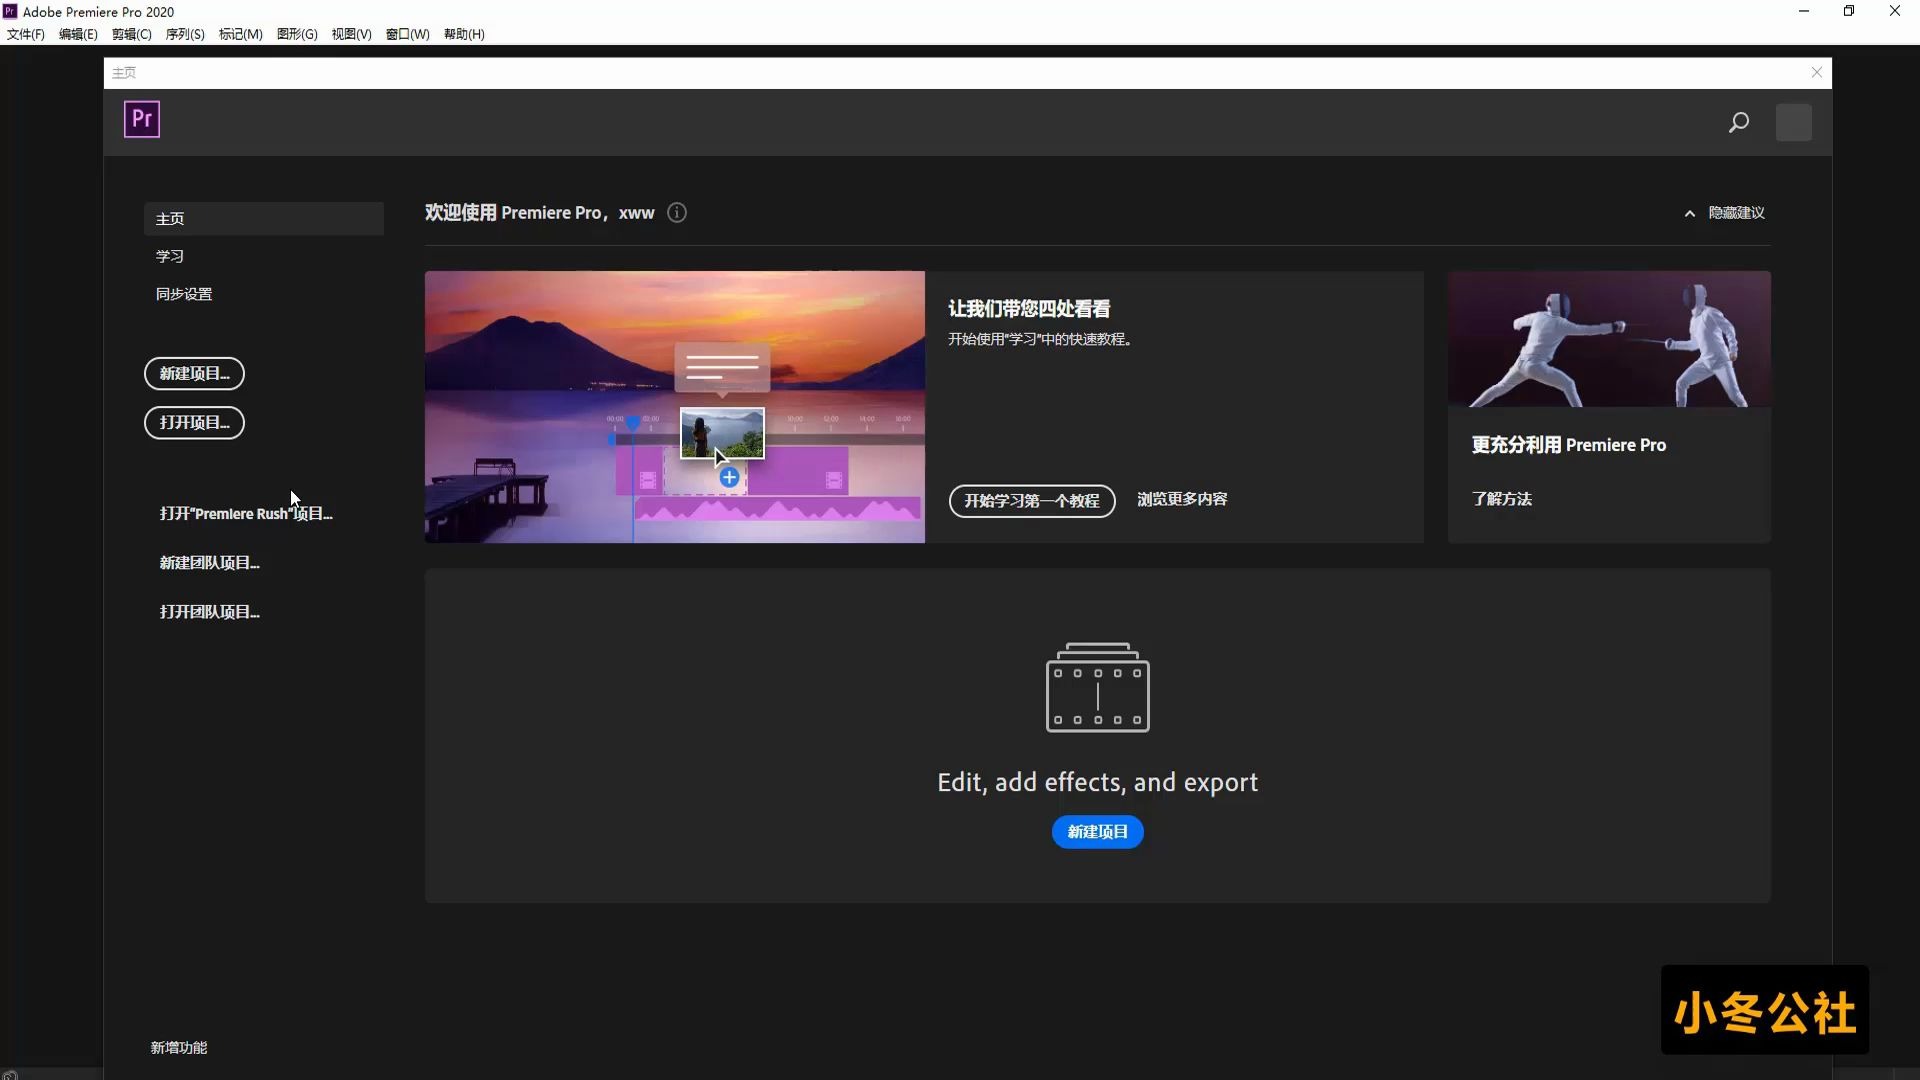Close the home screen panel
This screenshot has width=1920, height=1080.
tap(1817, 72)
